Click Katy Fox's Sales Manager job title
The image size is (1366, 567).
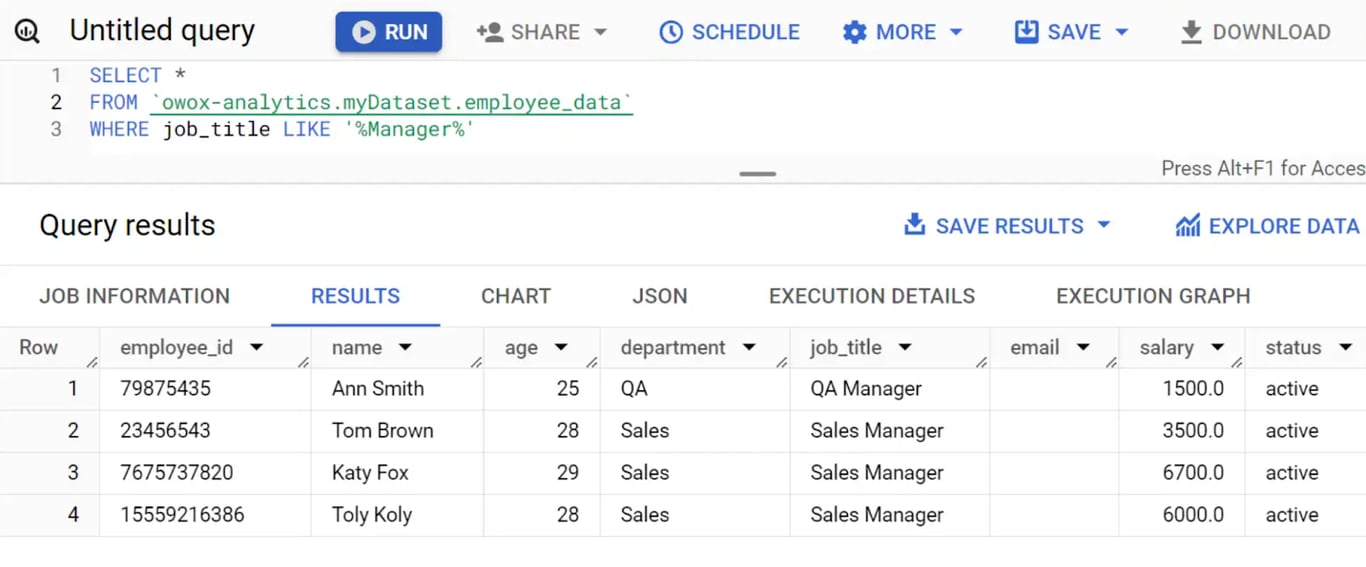(877, 473)
